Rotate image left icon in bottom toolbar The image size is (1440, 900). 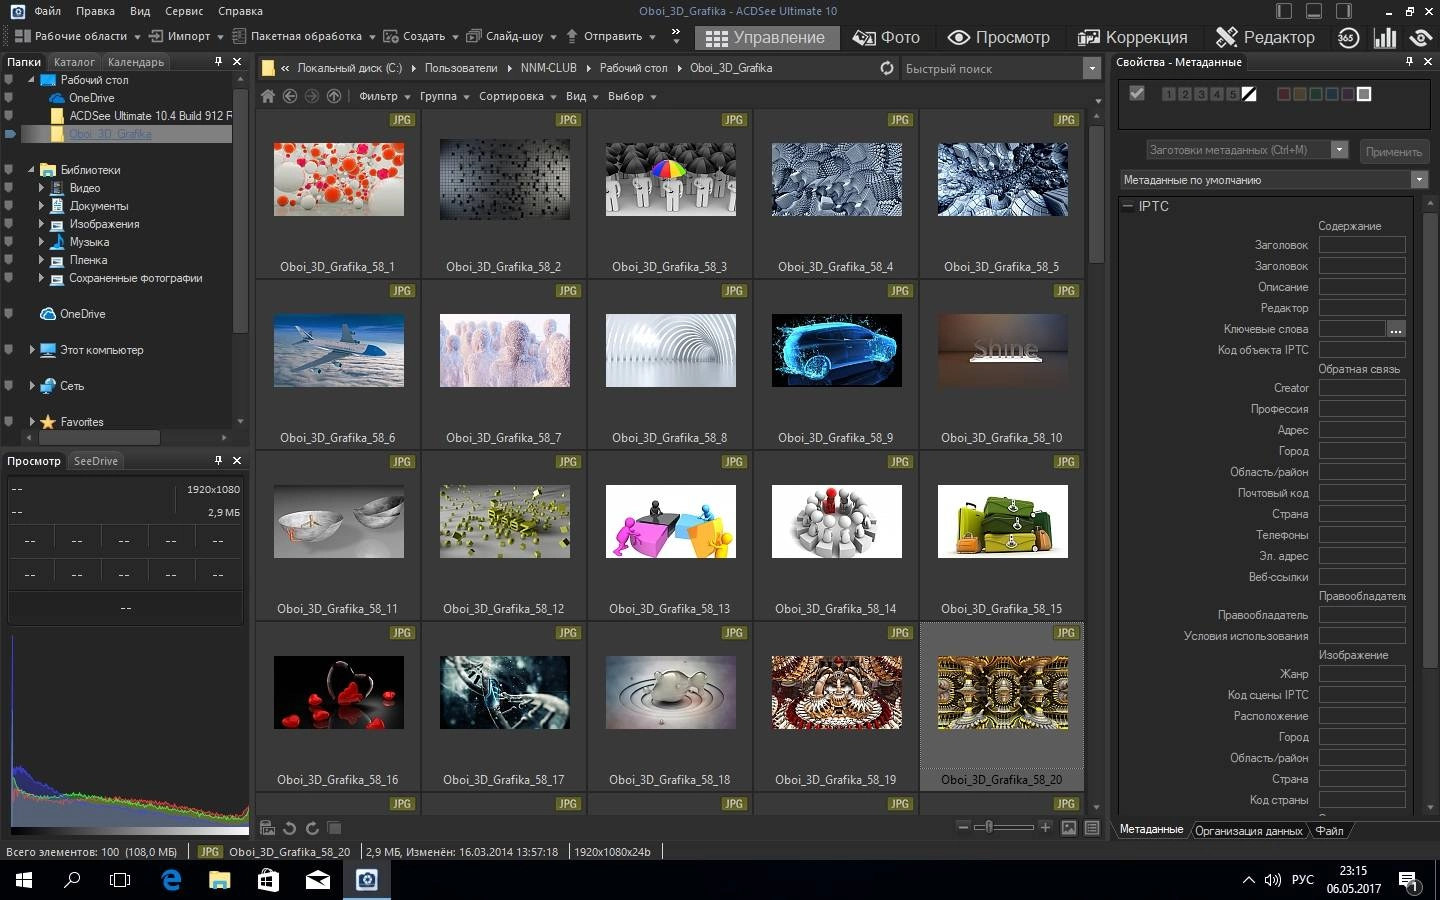[290, 828]
